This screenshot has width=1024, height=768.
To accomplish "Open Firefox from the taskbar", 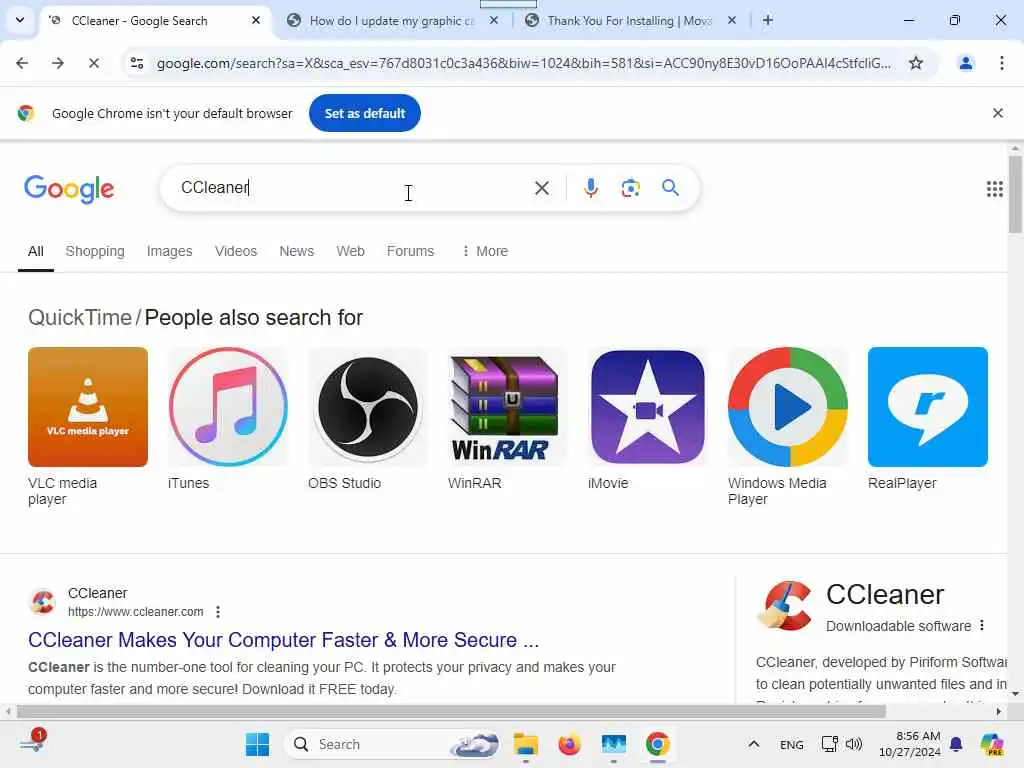I will coord(569,744).
